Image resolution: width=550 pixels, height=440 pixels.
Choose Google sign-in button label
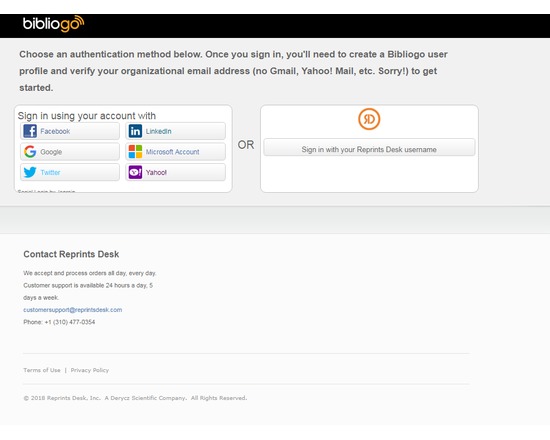coord(51,152)
